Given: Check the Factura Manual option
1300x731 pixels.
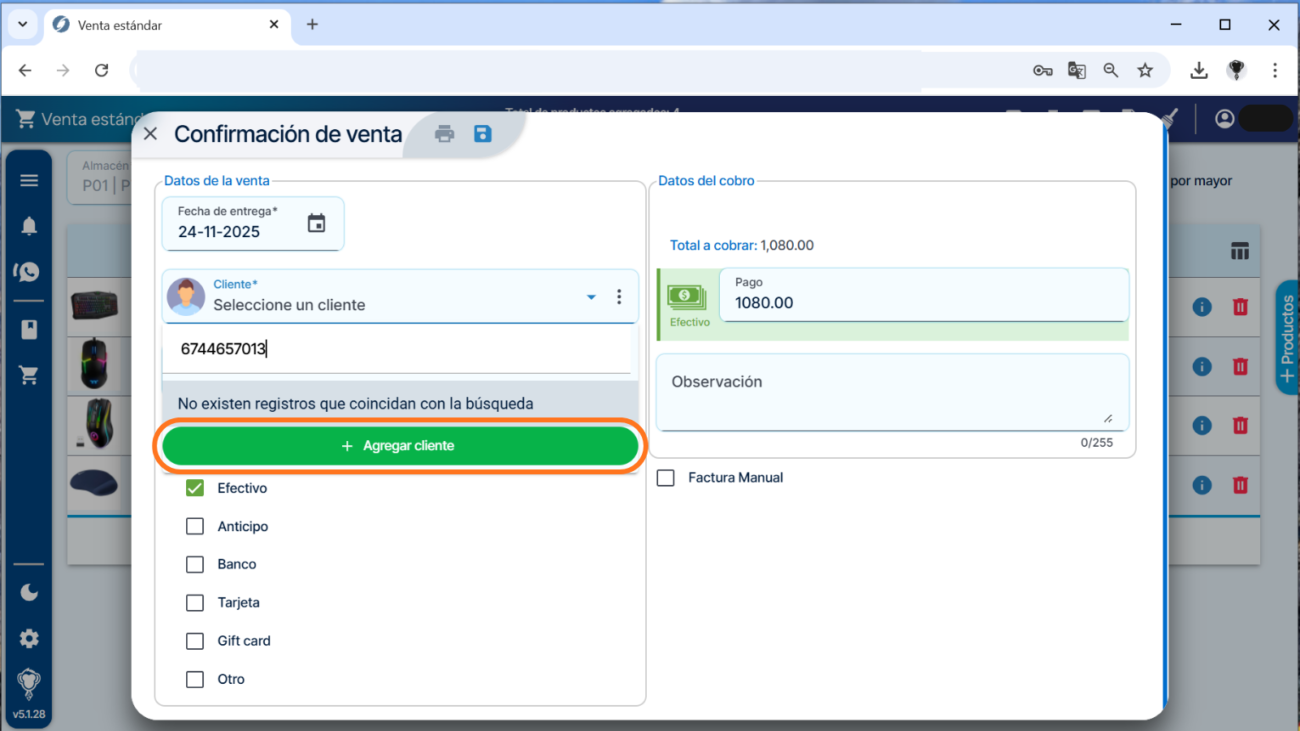Looking at the screenshot, I should pyautogui.click(x=666, y=478).
